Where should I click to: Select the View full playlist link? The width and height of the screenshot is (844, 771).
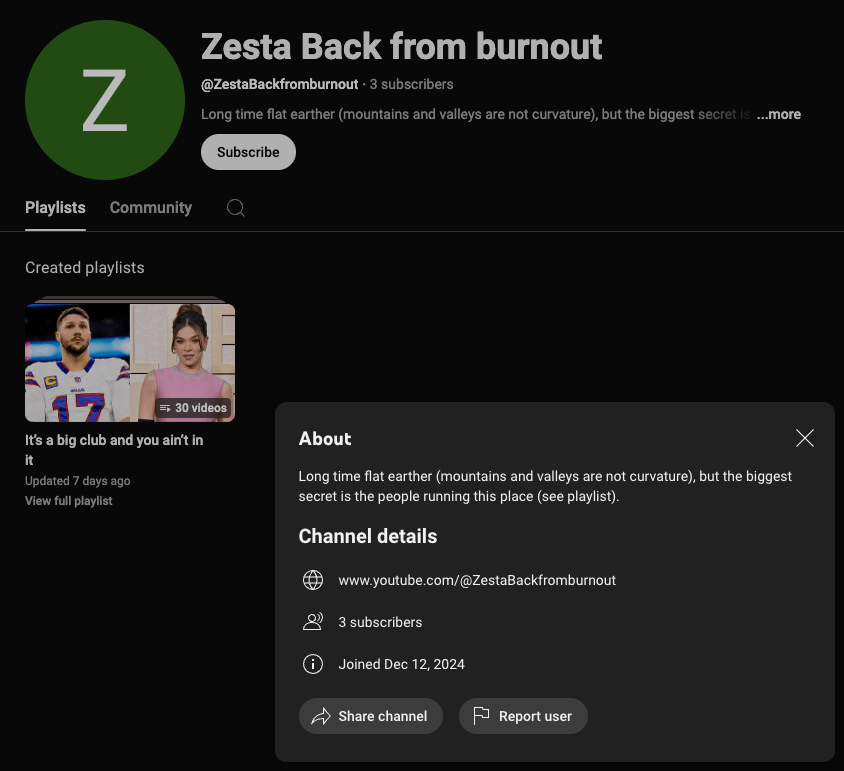pyautogui.click(x=69, y=501)
